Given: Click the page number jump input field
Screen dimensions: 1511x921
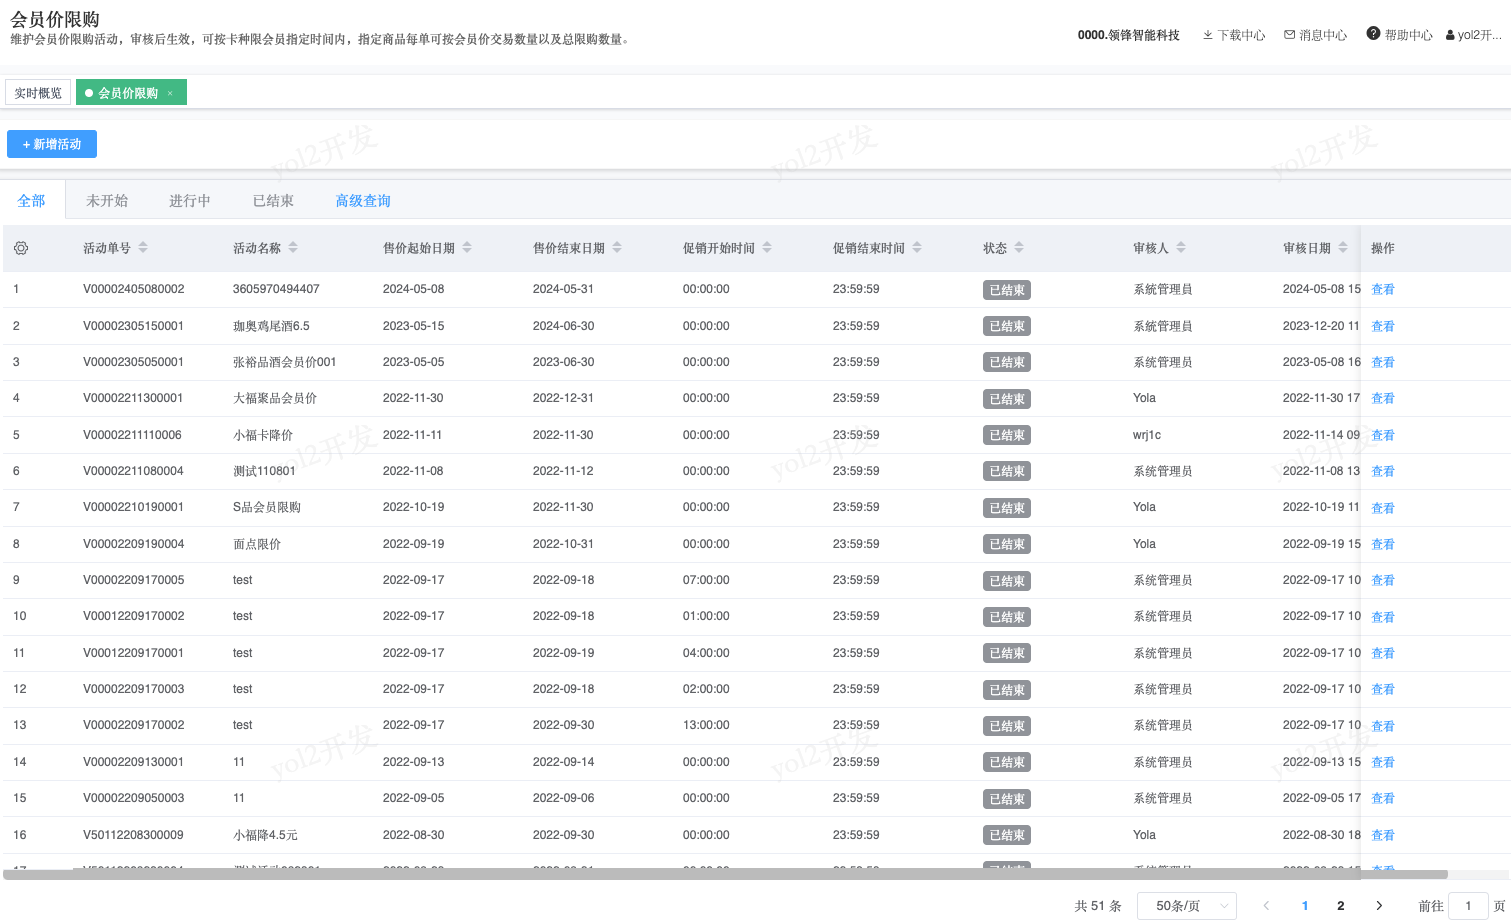Looking at the screenshot, I should [x=1468, y=906].
